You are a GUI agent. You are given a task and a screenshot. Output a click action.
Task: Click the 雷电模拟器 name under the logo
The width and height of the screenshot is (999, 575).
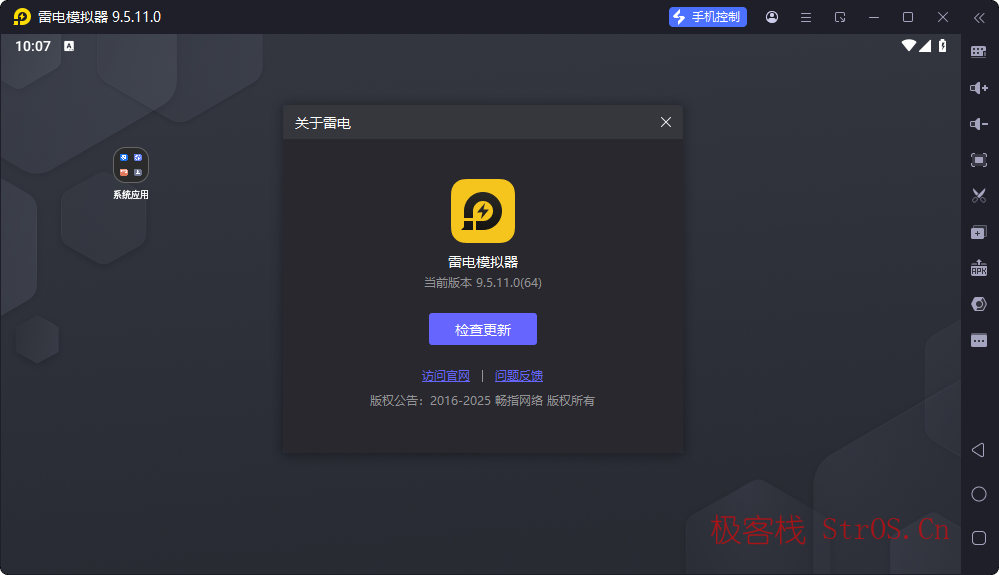(482, 262)
